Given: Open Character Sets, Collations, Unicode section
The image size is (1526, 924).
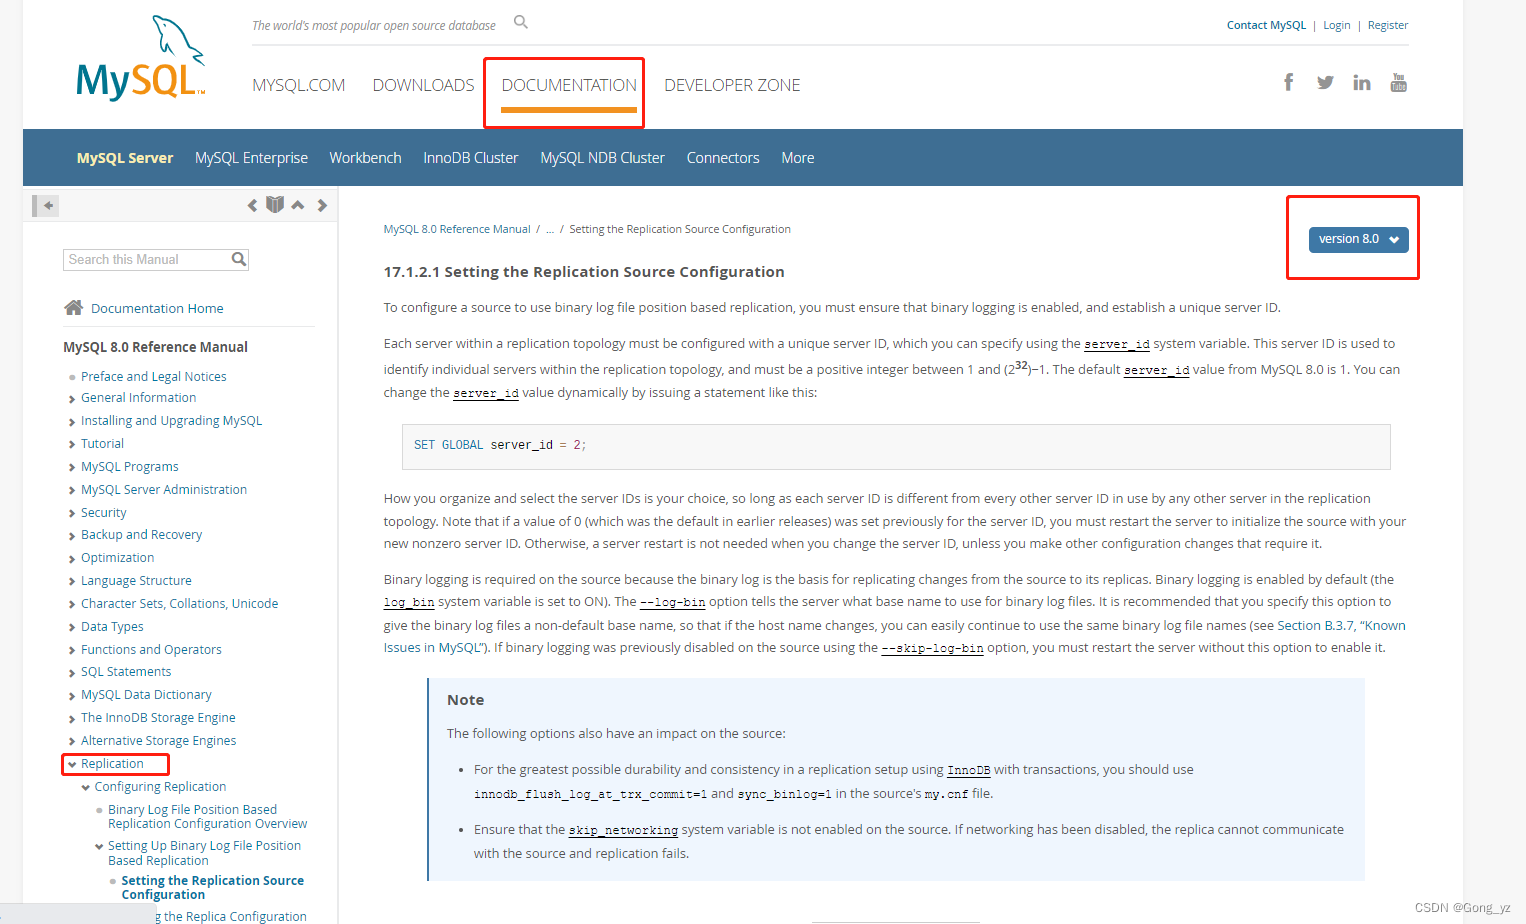Looking at the screenshot, I should click(x=180, y=603).
